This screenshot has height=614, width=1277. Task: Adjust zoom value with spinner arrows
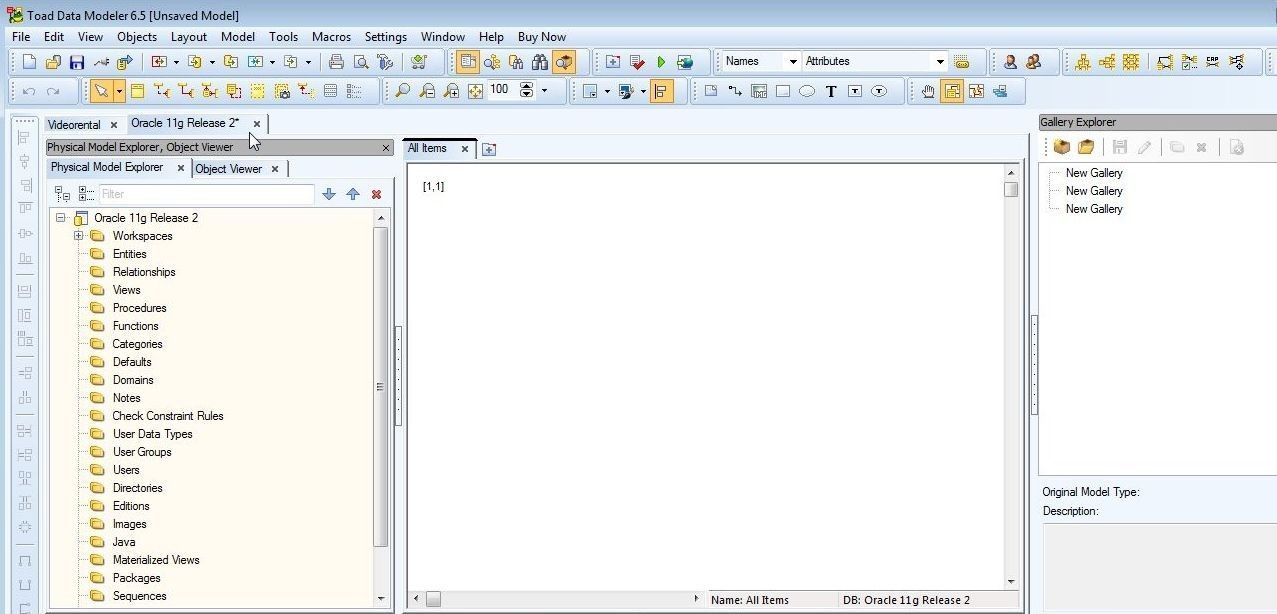527,91
